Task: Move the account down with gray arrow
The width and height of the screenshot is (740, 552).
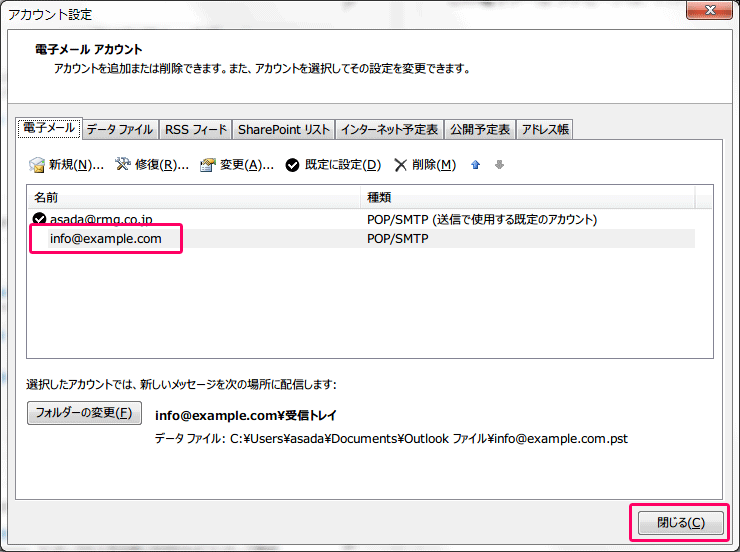Action: [499, 165]
